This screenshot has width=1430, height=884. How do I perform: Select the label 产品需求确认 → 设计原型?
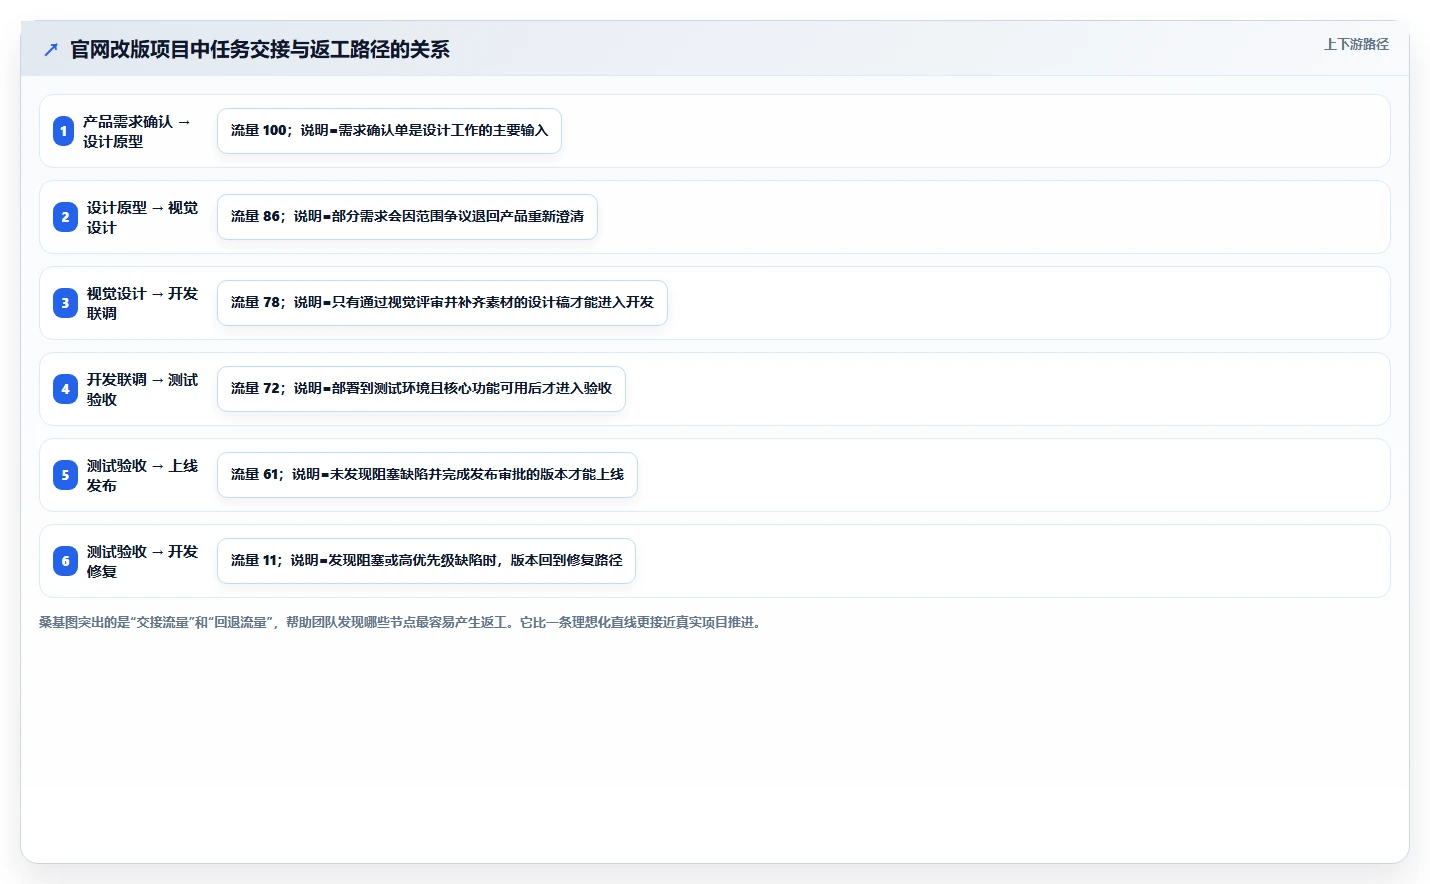point(136,131)
